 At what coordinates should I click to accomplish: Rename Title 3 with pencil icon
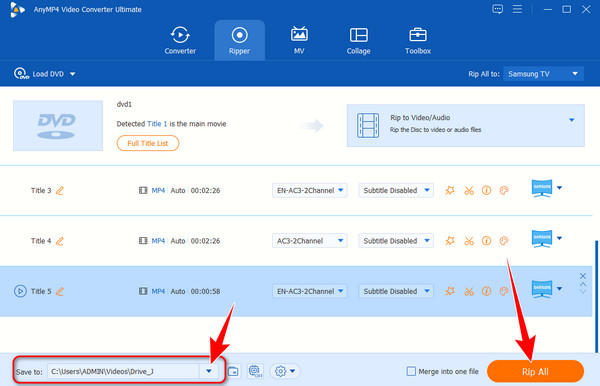(60, 191)
